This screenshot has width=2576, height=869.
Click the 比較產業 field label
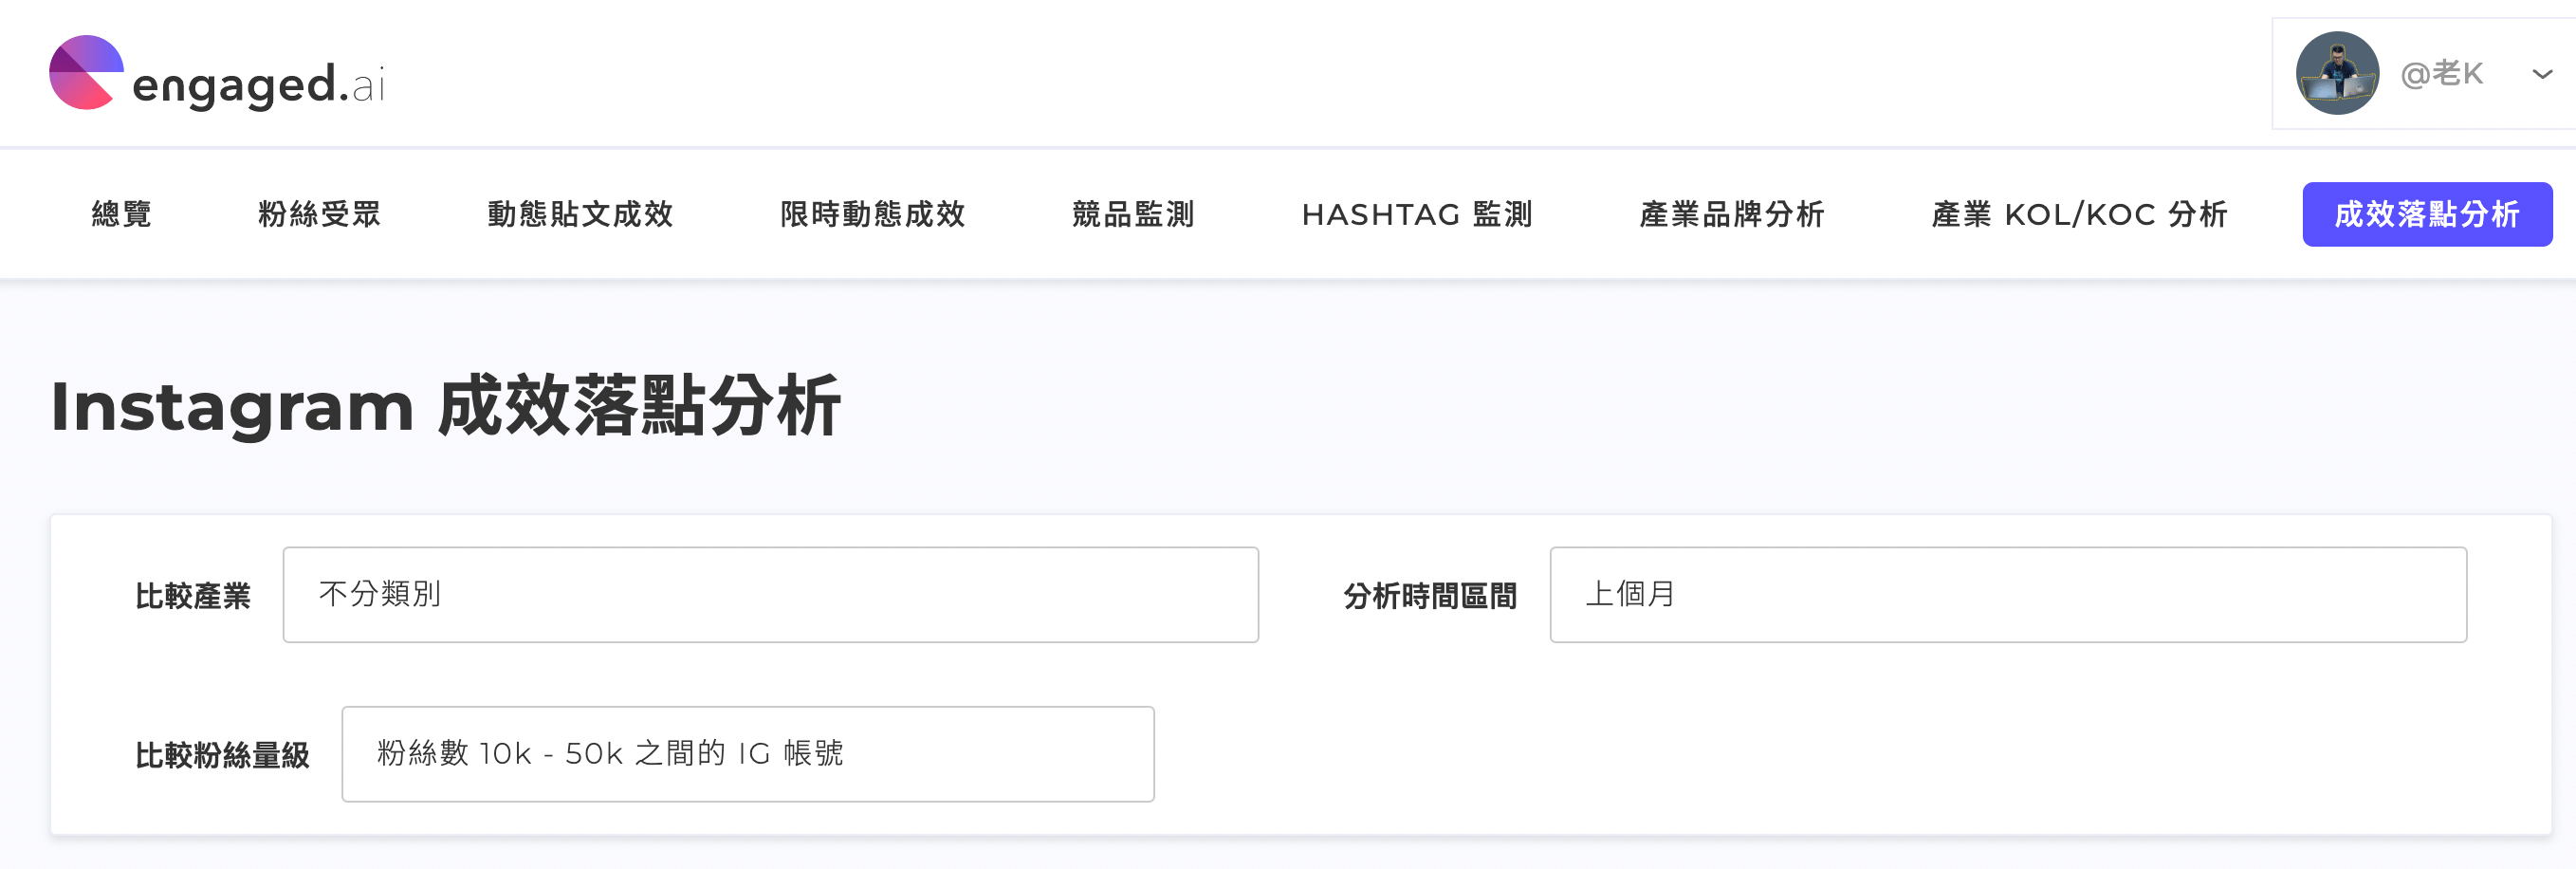click(192, 596)
